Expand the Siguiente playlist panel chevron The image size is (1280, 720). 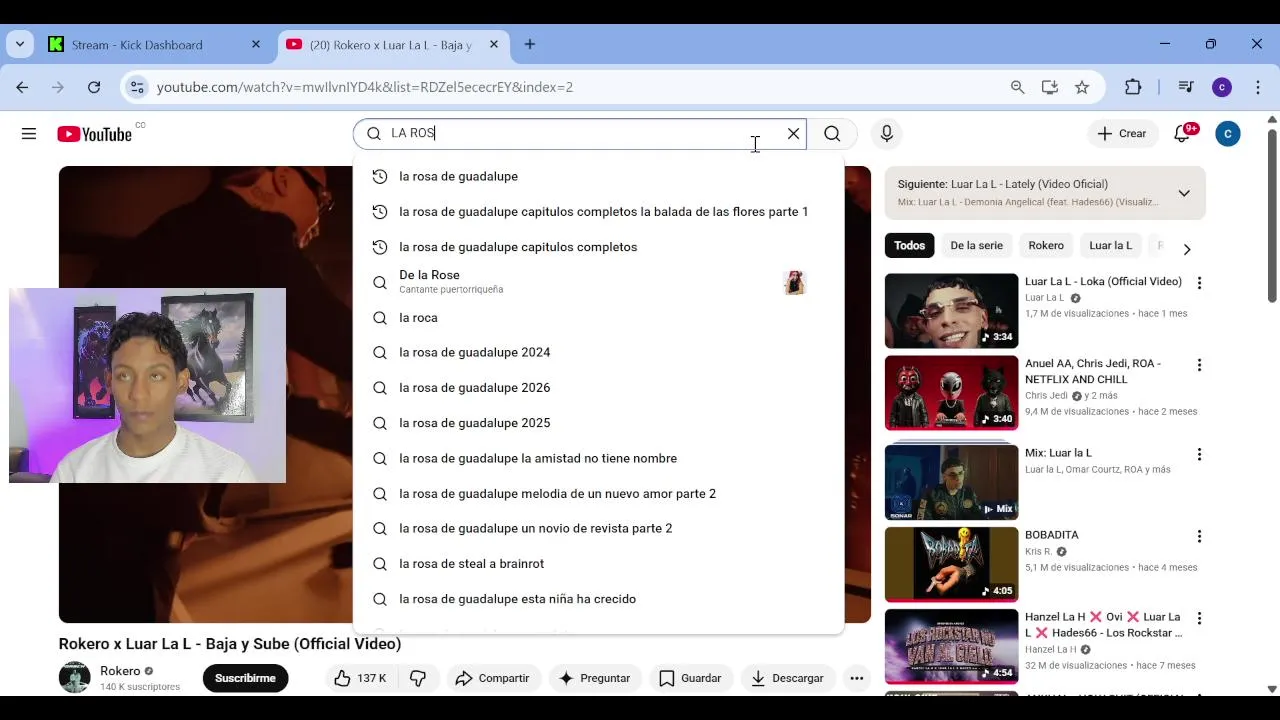pyautogui.click(x=1184, y=193)
